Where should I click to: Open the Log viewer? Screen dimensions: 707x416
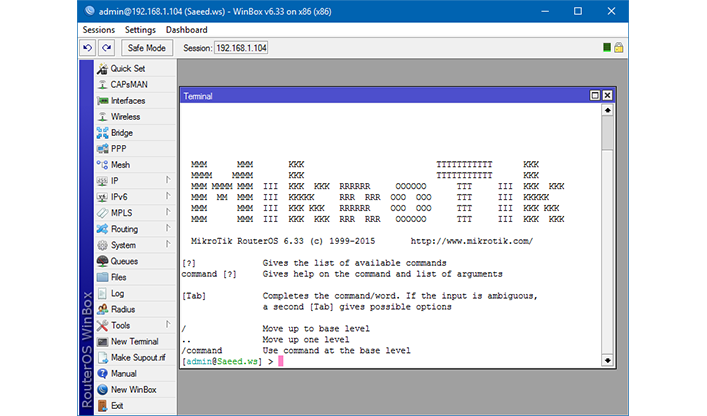coord(117,293)
